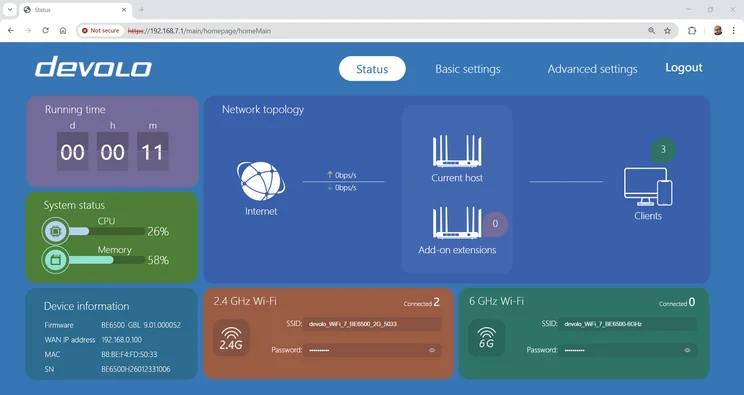Open the Clients devices icon
This screenshot has height=395, width=744.
[648, 187]
